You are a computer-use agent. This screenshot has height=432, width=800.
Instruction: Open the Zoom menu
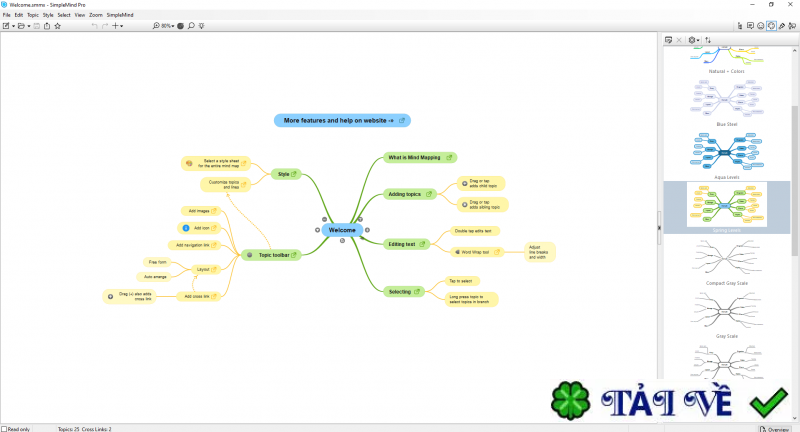click(96, 15)
